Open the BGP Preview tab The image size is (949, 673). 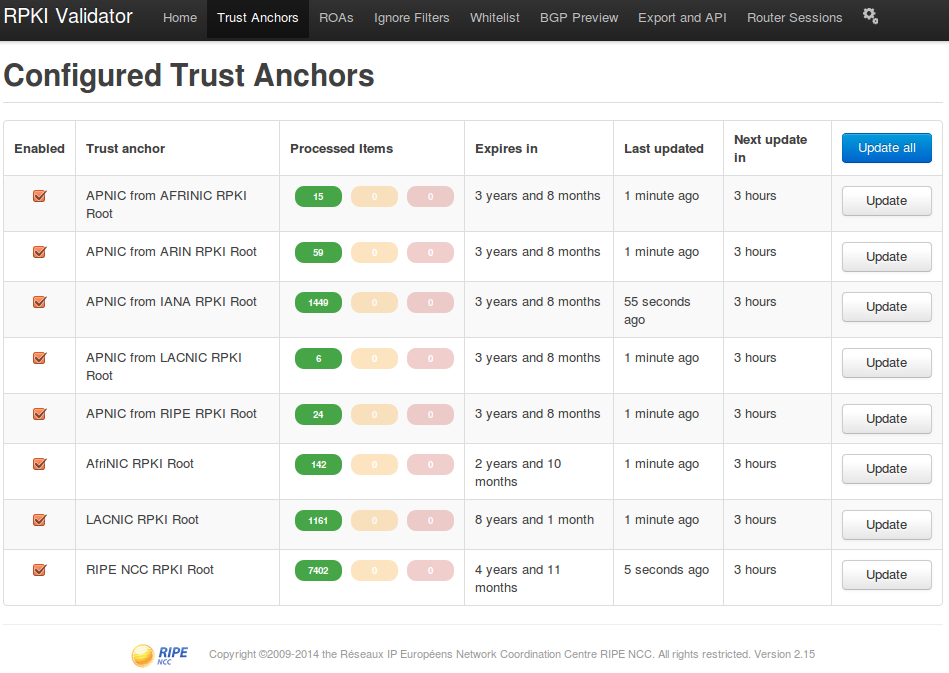click(x=579, y=18)
